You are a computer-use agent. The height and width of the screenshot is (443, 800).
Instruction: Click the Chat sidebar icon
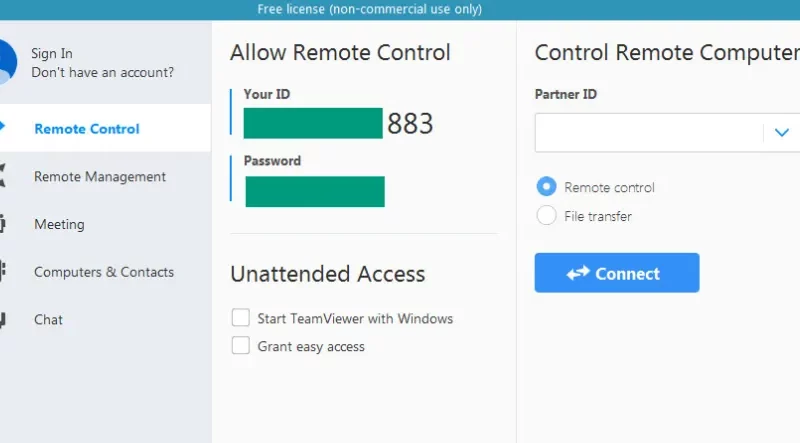(x=3, y=320)
